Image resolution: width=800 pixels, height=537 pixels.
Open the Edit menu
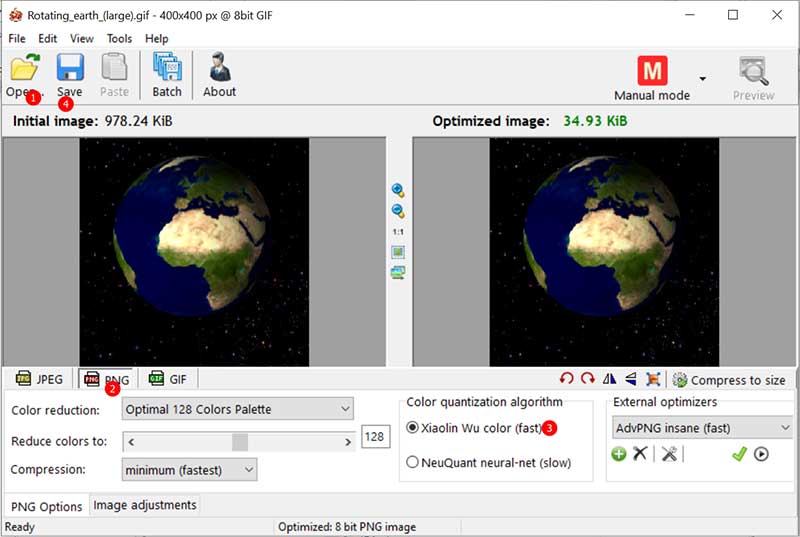(47, 38)
